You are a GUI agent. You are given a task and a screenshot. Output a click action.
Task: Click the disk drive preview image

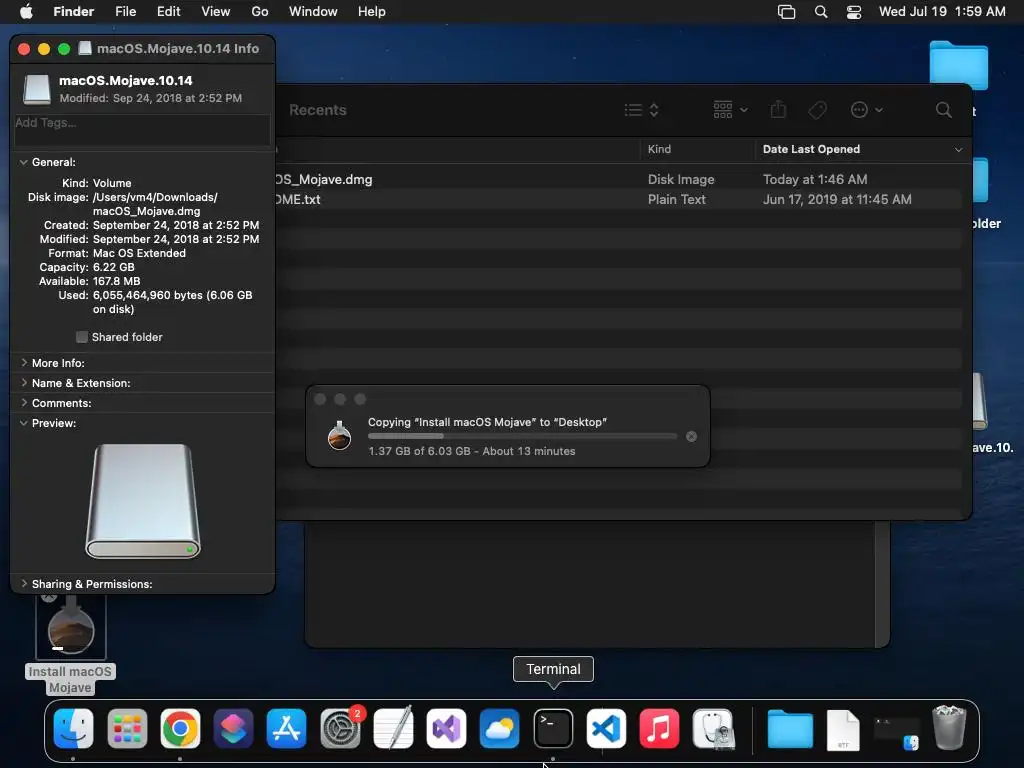click(x=143, y=501)
